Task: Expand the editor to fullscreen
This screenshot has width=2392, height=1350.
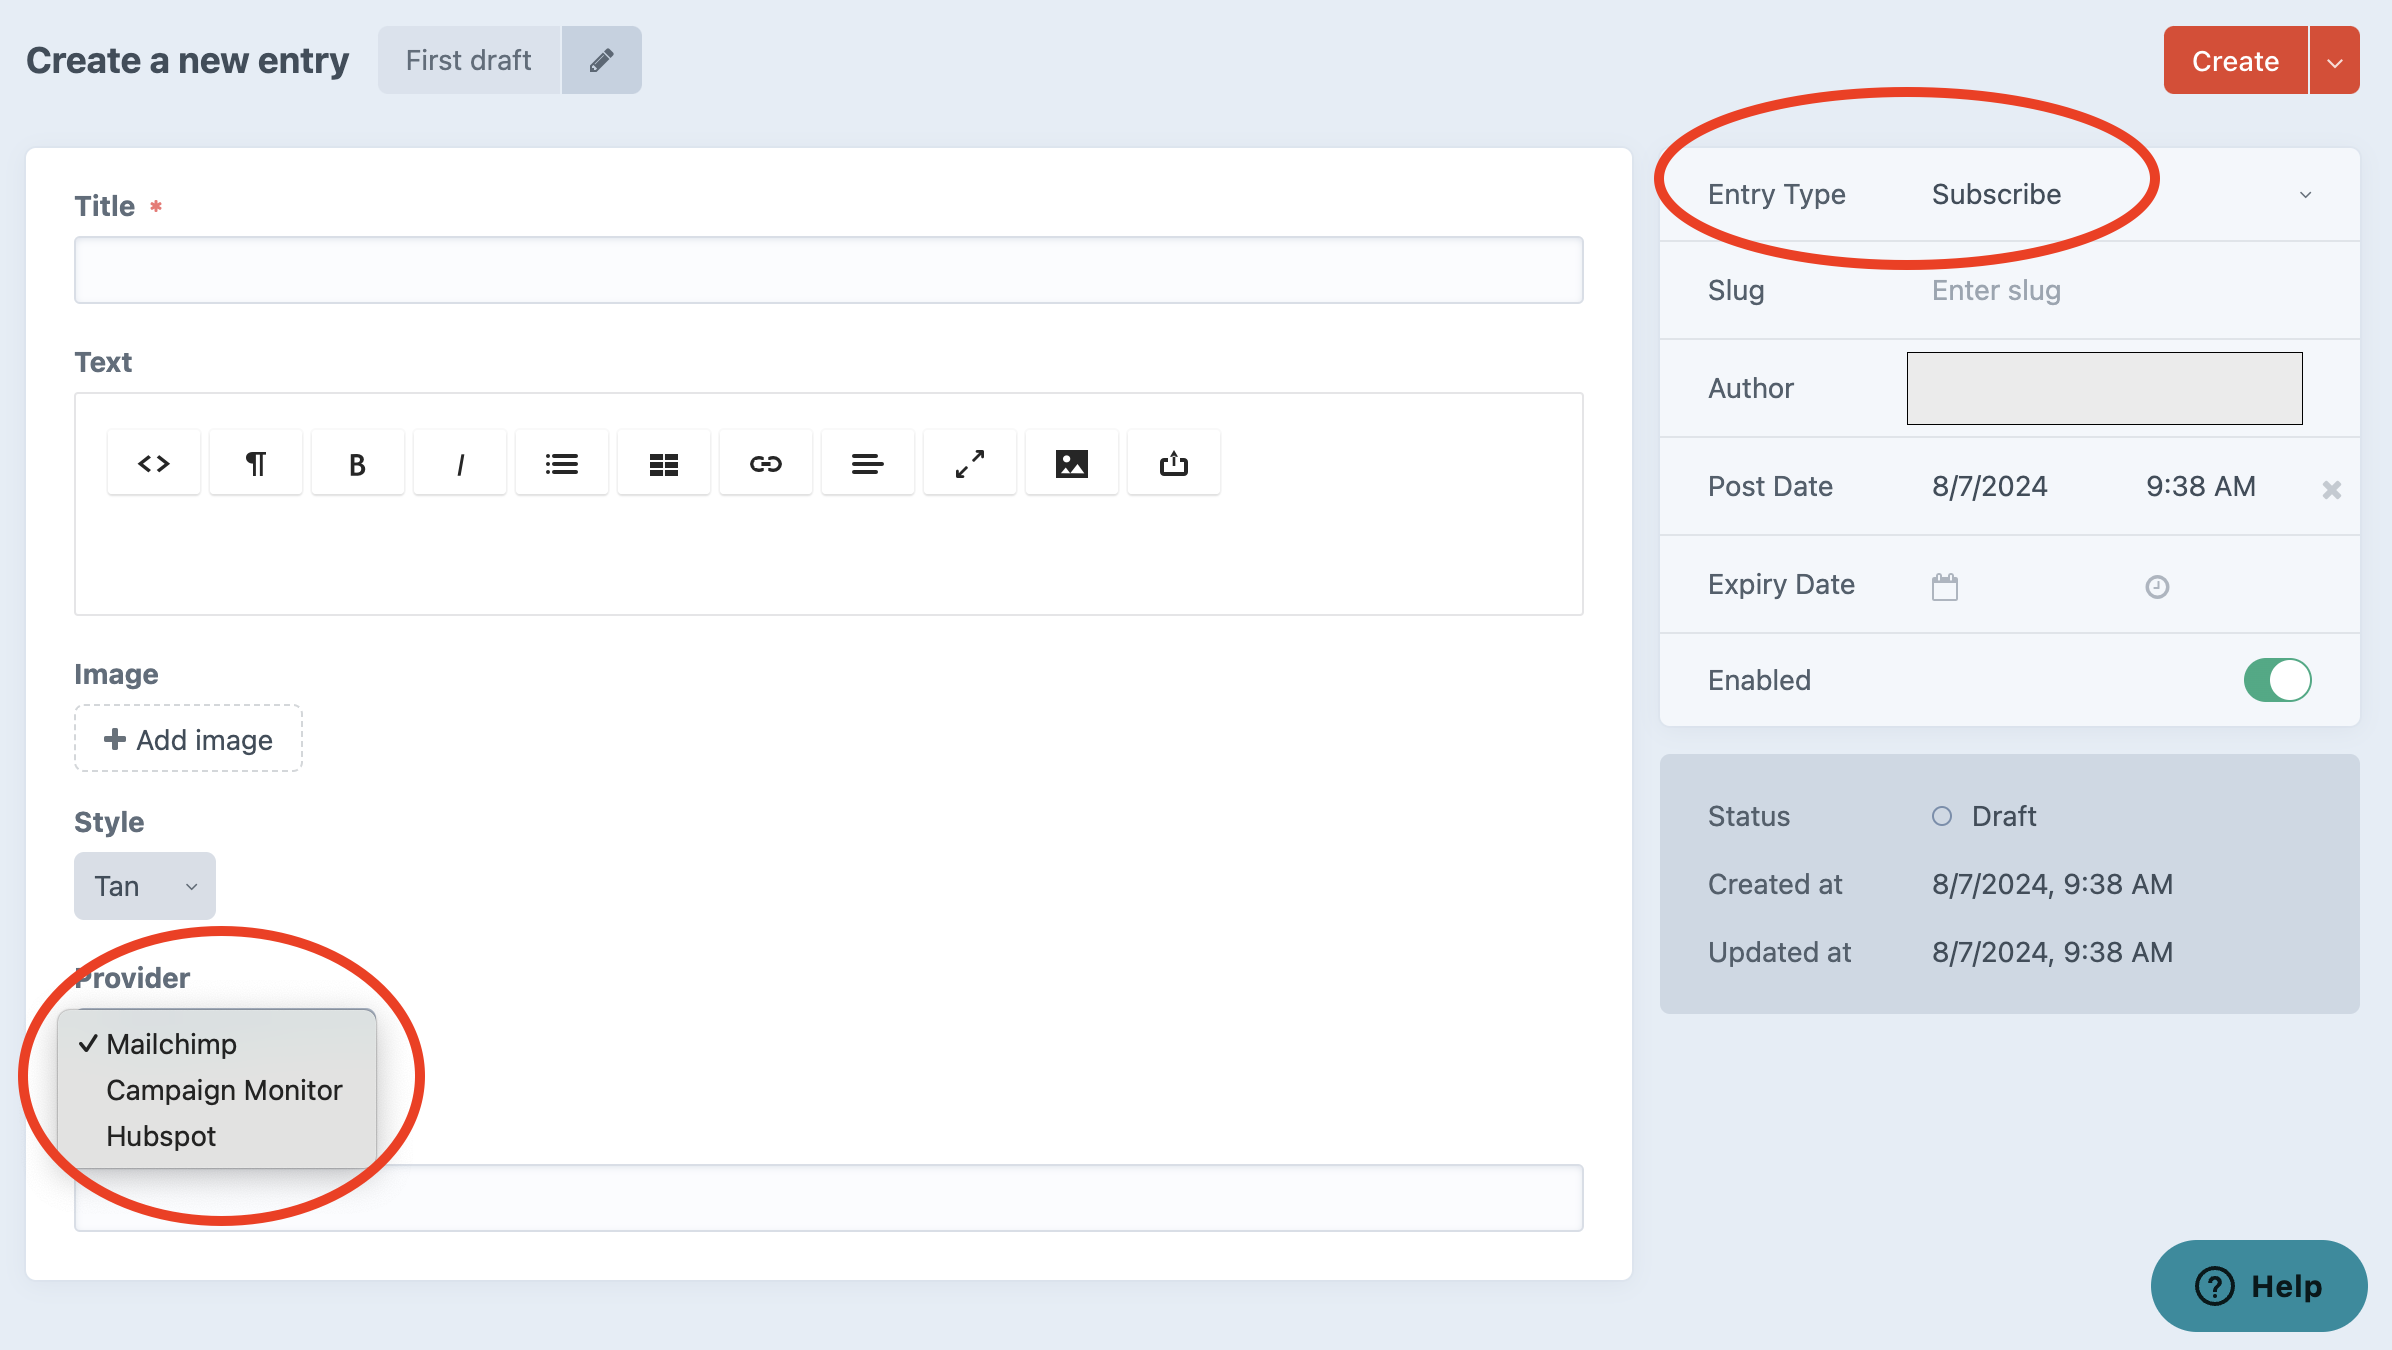Action: click(970, 463)
